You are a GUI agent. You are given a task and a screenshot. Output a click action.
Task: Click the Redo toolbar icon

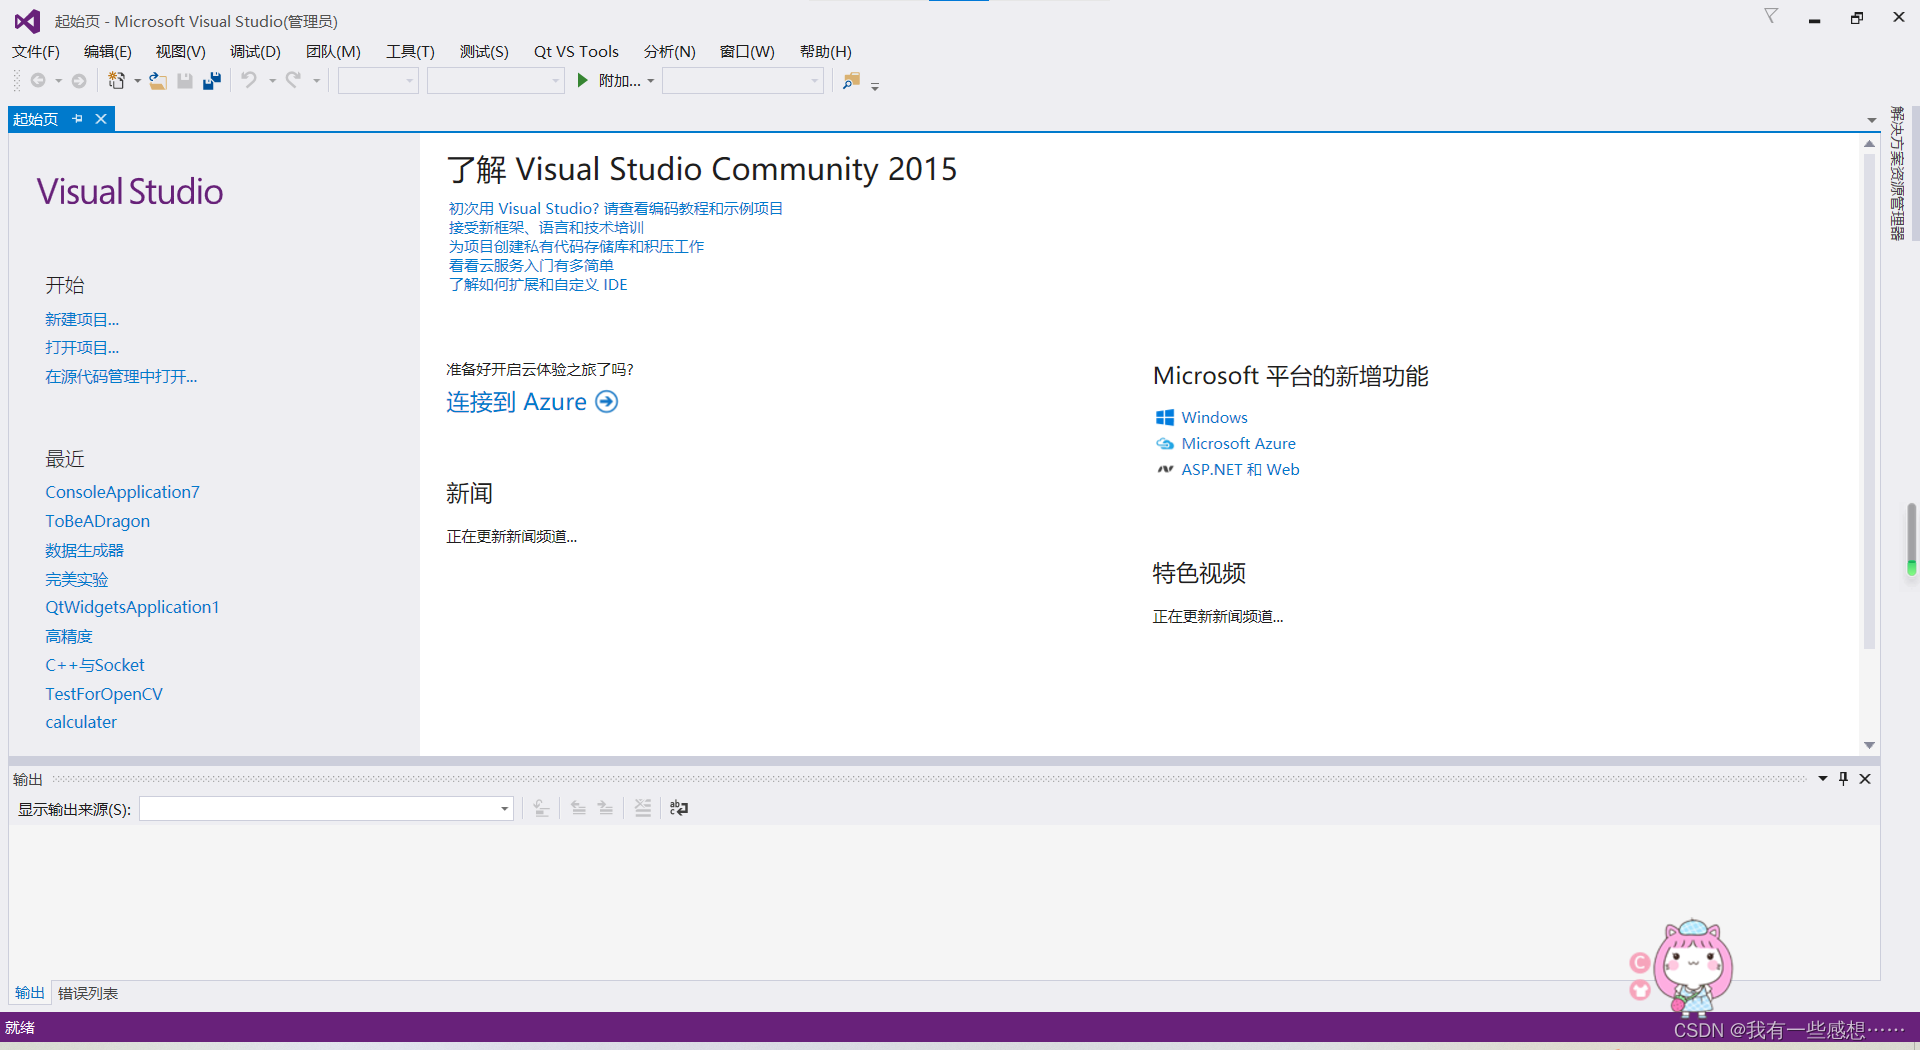[293, 80]
